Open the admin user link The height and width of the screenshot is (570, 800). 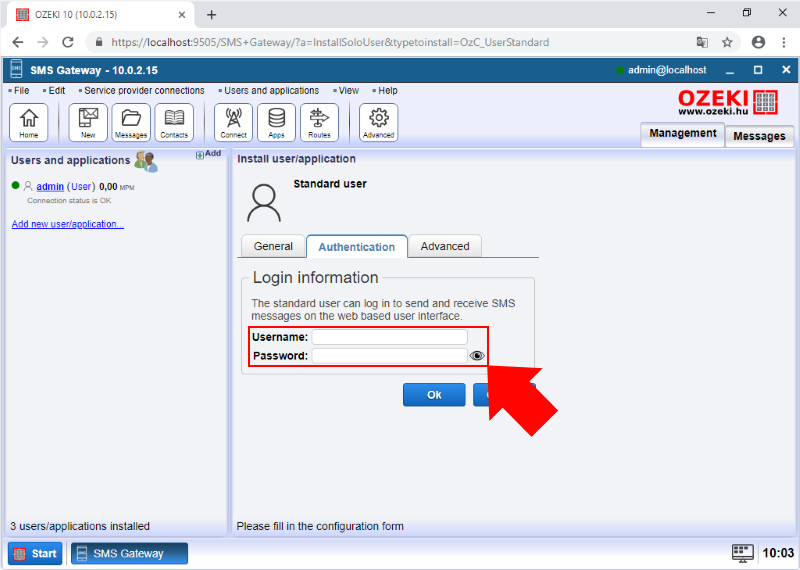point(50,186)
